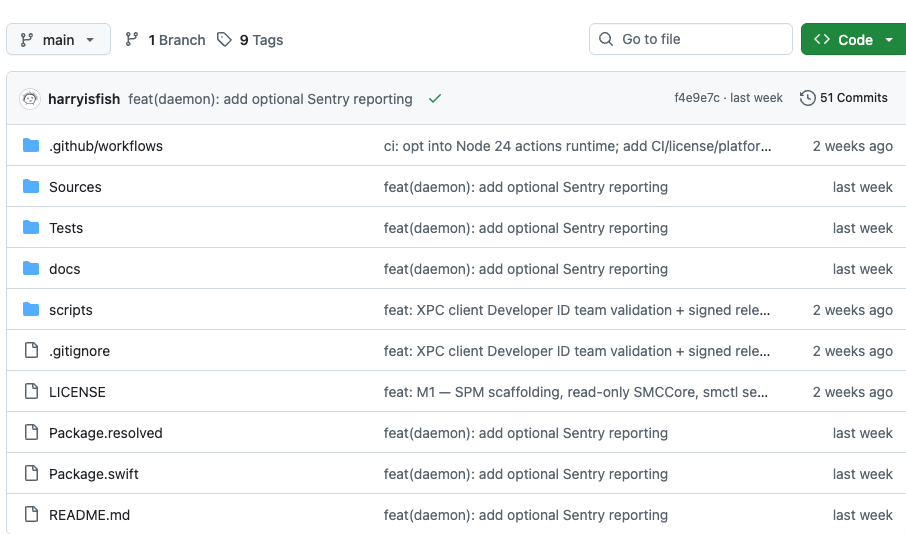Image resolution: width=906 pixels, height=534 pixels.
Task: Open the main branch selector dropdown
Action: click(x=58, y=39)
